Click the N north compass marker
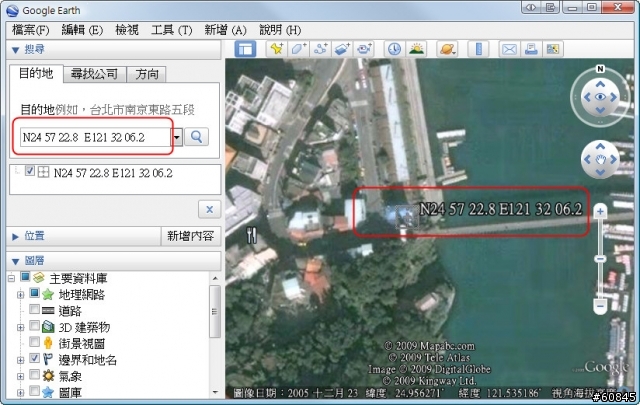 600,69
